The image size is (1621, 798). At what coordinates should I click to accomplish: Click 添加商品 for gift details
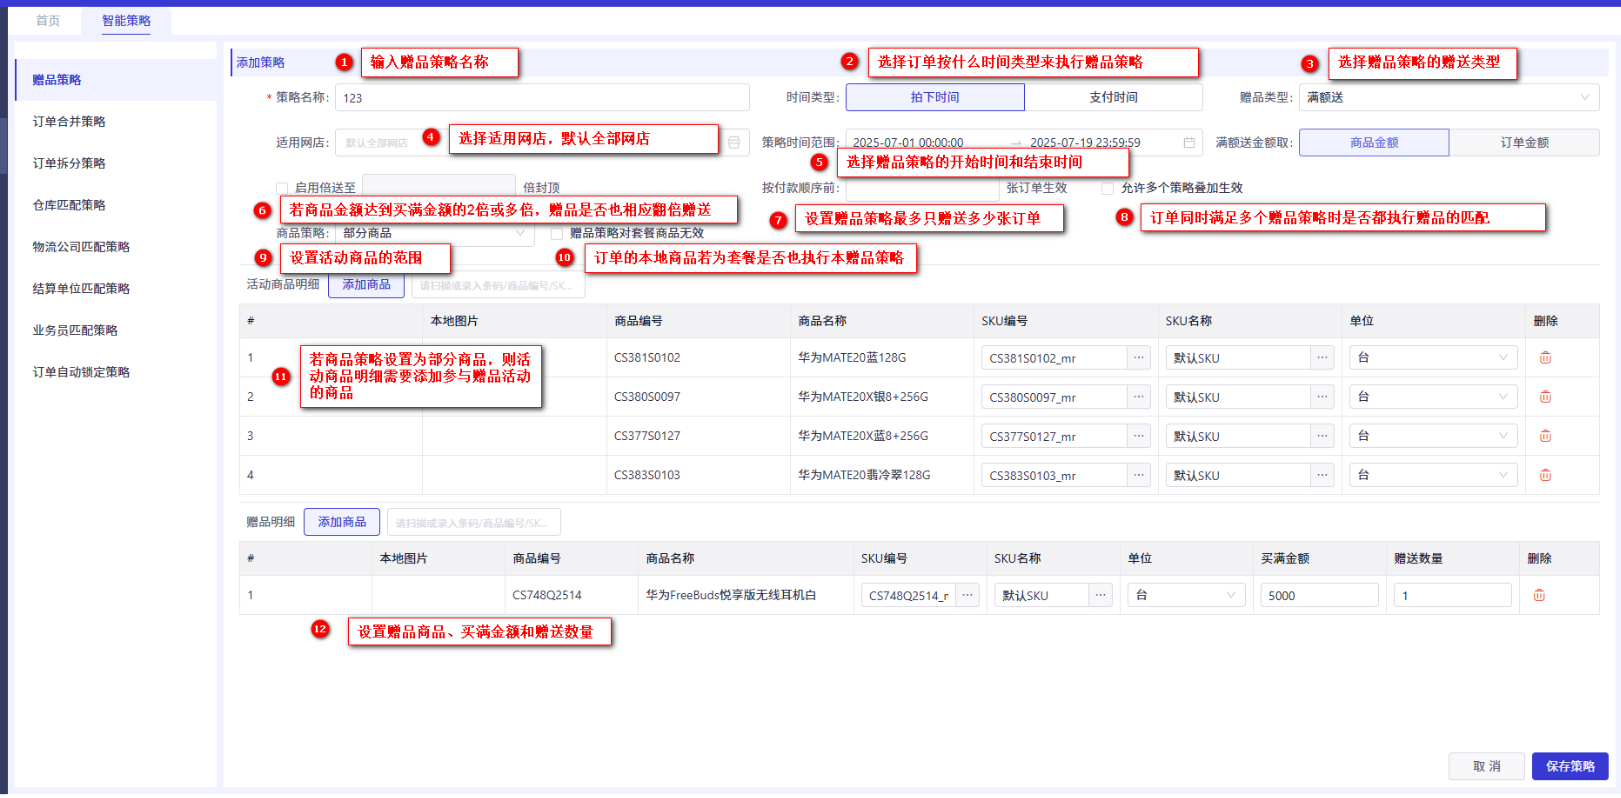[342, 522]
